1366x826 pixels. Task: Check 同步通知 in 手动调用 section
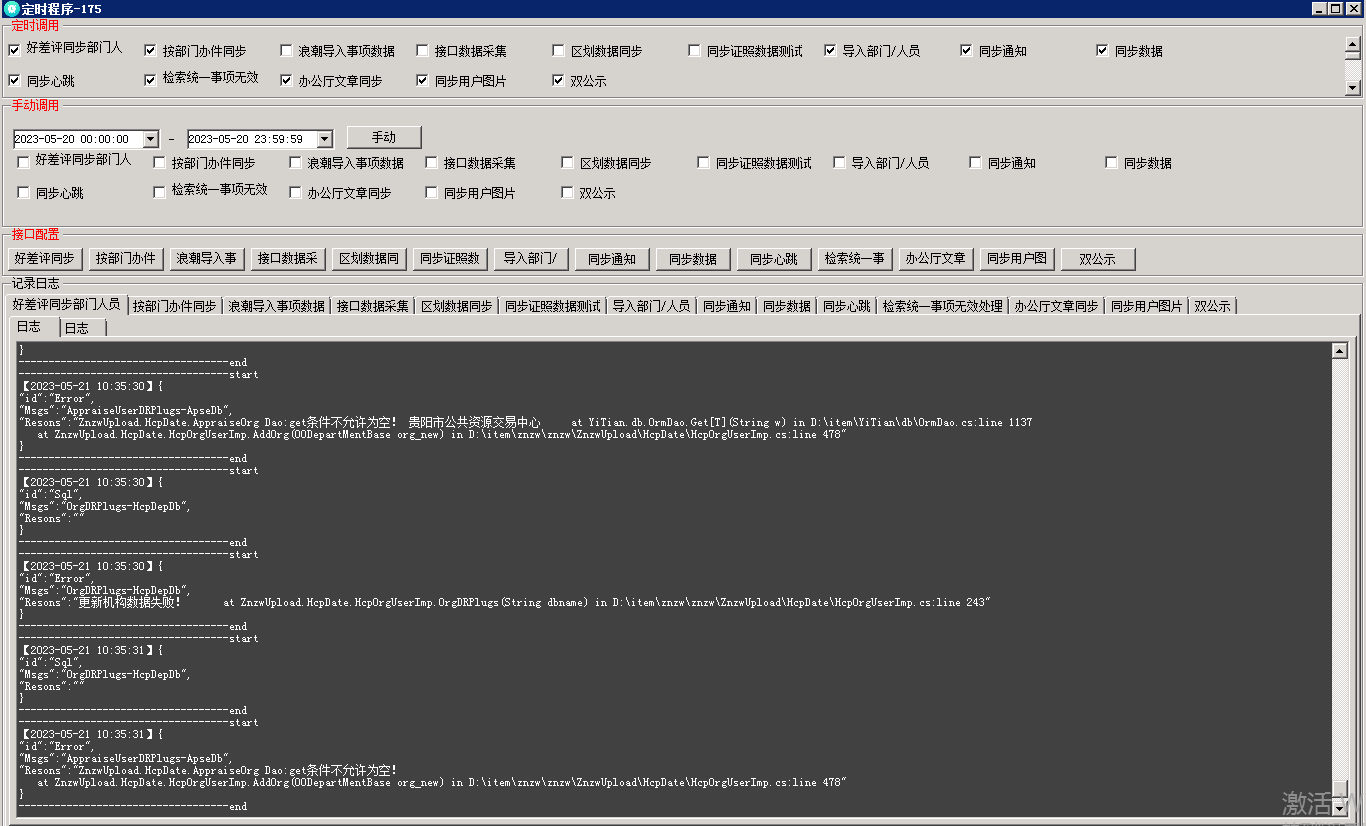click(x=975, y=162)
